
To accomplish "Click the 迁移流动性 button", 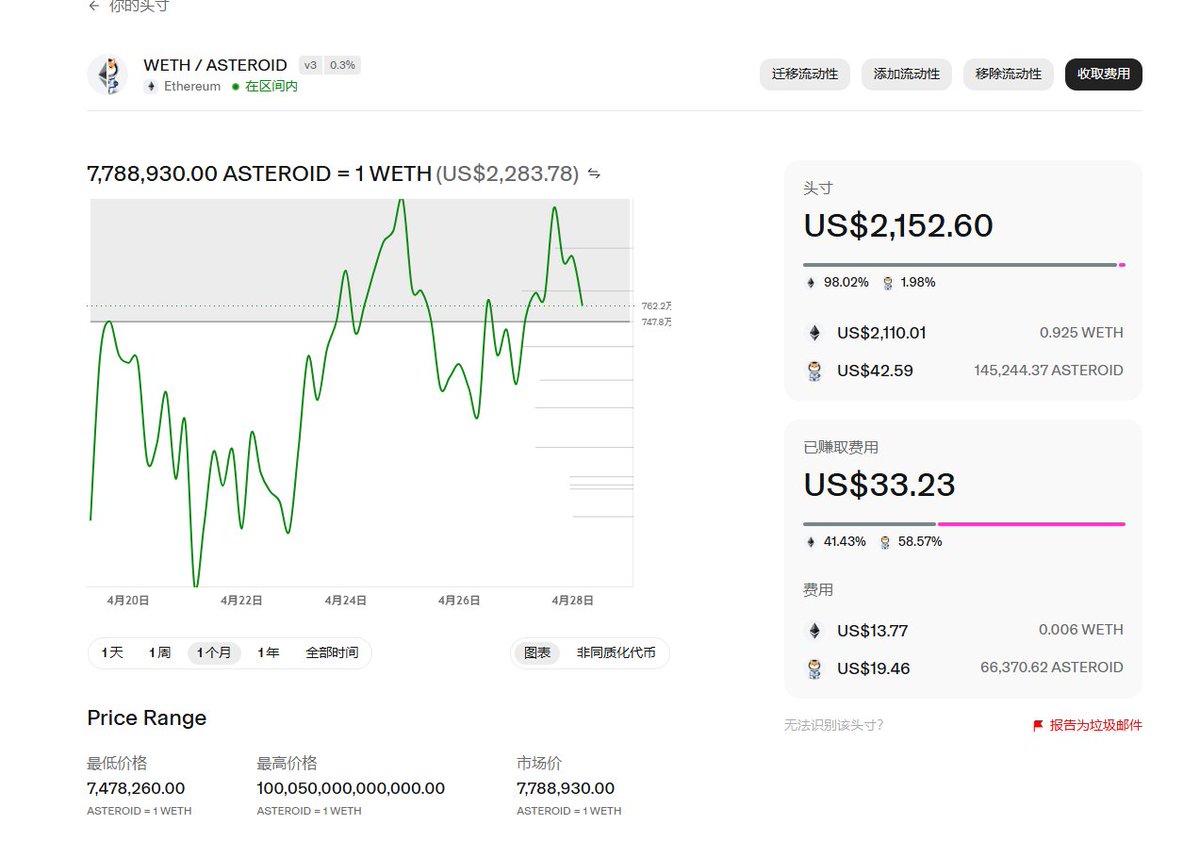I will (x=805, y=74).
